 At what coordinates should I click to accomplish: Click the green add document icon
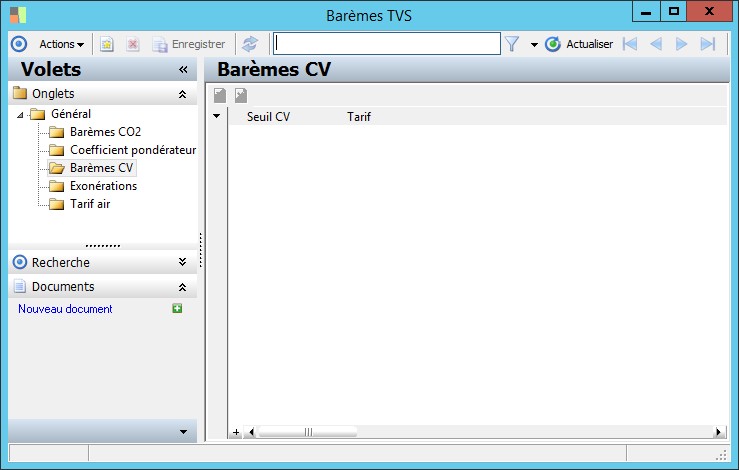[x=177, y=308]
